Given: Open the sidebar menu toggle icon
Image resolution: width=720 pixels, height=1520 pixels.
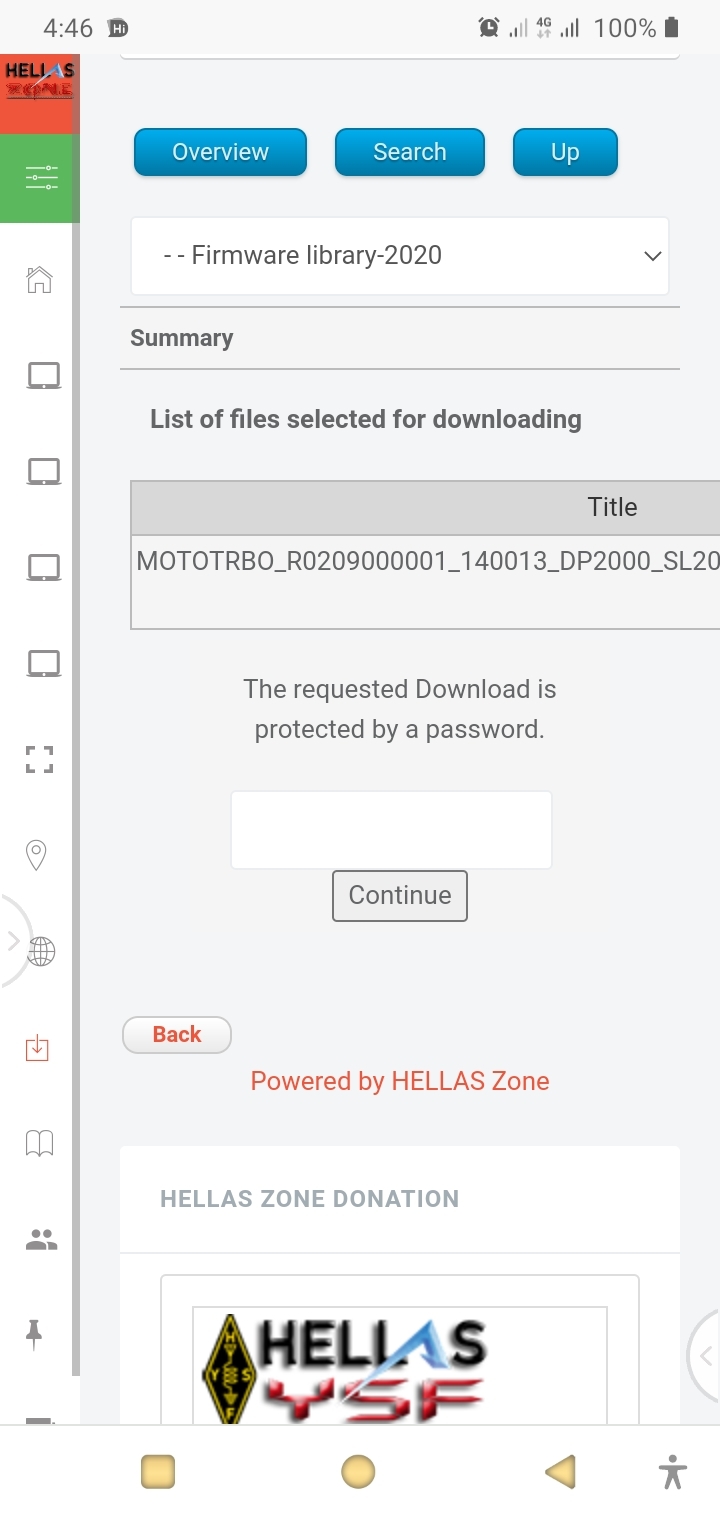Looking at the screenshot, I should pos(40,179).
